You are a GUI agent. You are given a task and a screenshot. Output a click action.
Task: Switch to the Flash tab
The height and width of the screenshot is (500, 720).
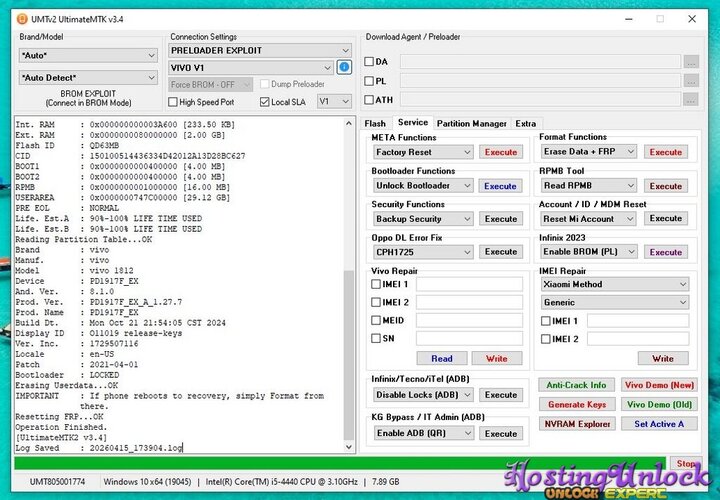(x=375, y=124)
